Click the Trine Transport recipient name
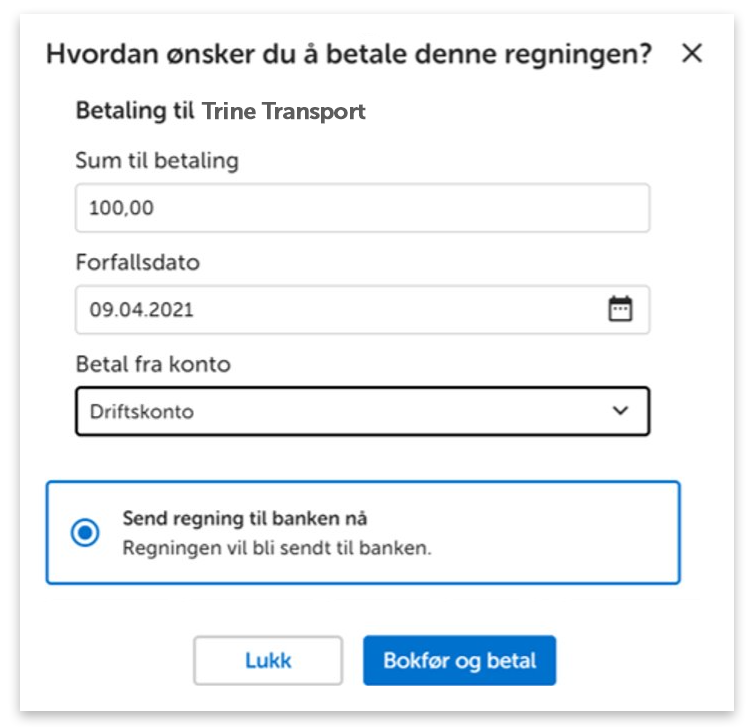750x727 pixels. pos(284,111)
